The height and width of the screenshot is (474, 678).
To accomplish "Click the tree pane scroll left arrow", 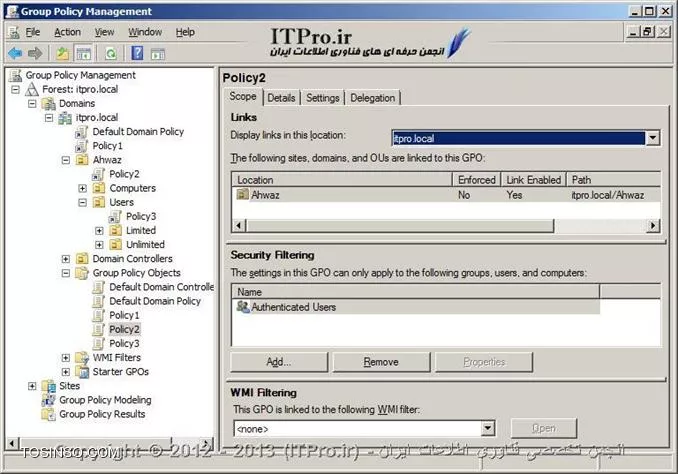I will [x=12, y=443].
